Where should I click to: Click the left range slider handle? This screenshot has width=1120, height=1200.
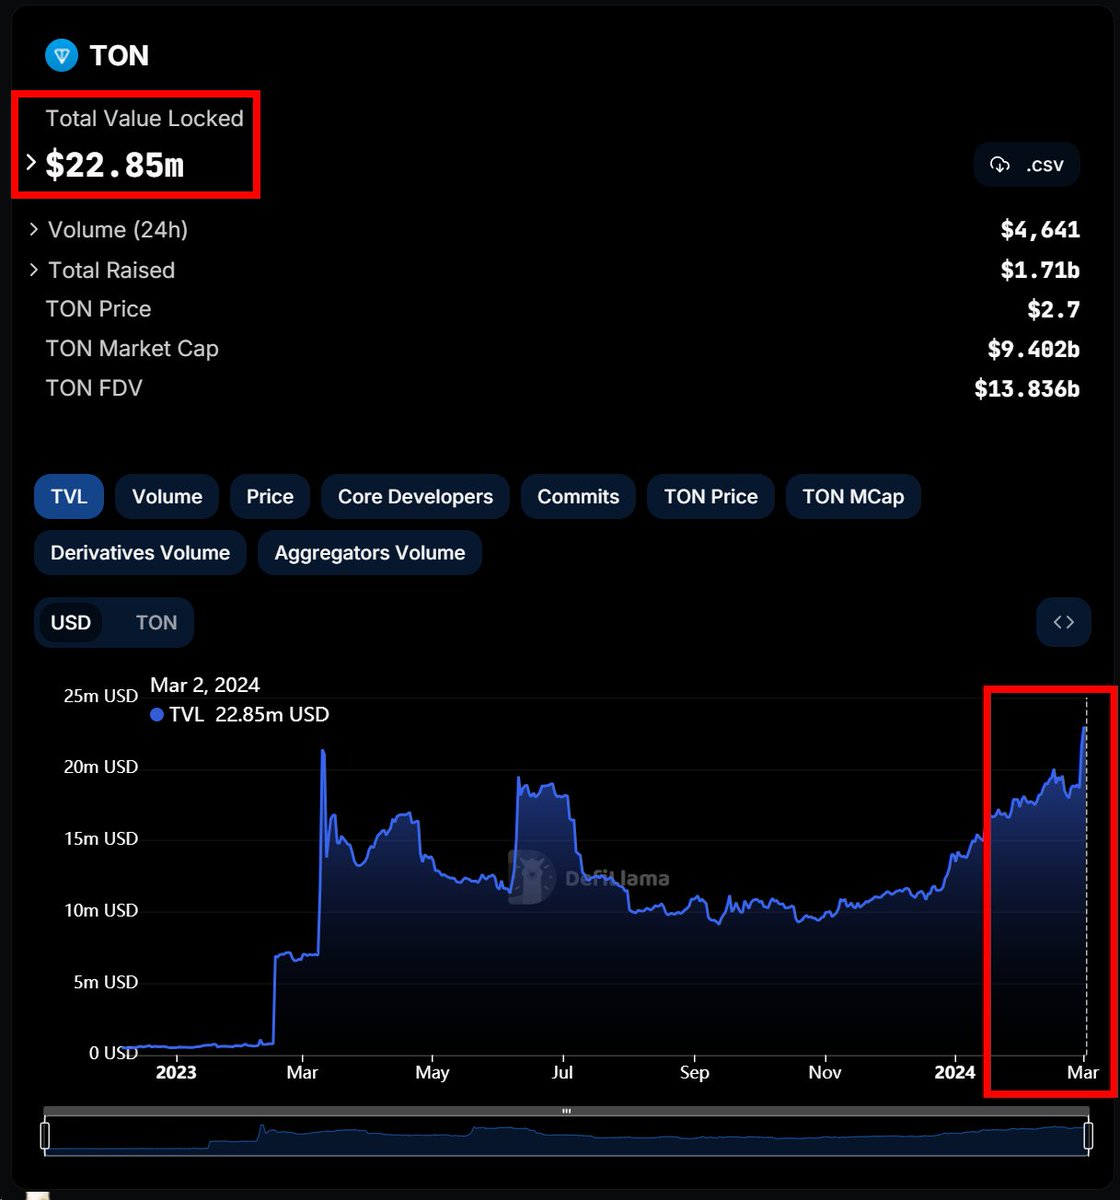pos(44,1136)
